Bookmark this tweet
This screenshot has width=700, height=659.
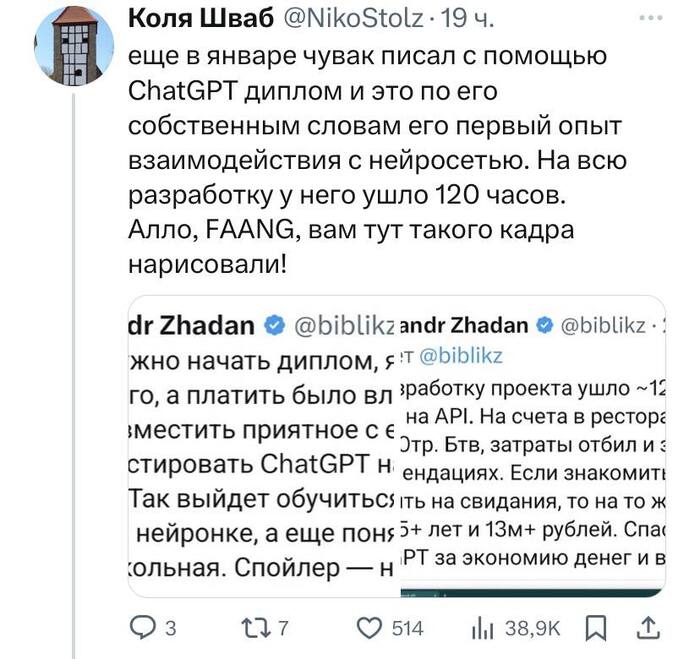point(597,628)
